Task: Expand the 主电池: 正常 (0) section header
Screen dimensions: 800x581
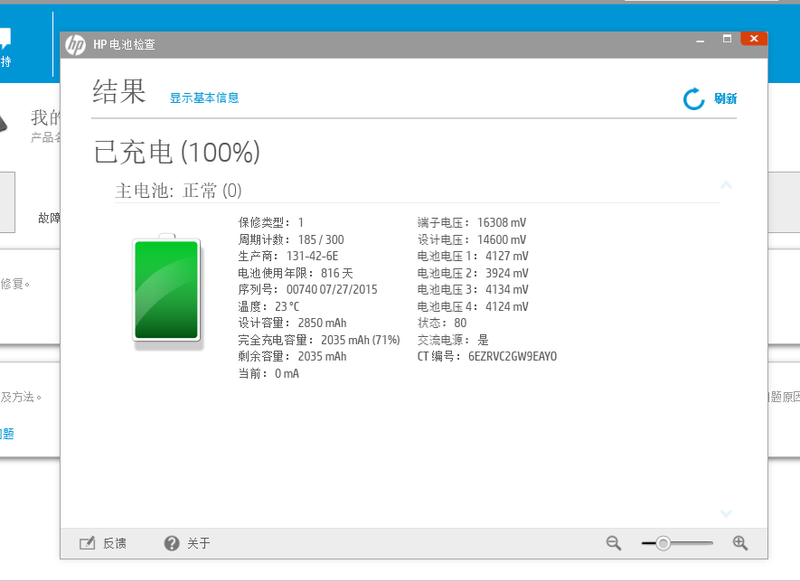Action: click(x=178, y=190)
